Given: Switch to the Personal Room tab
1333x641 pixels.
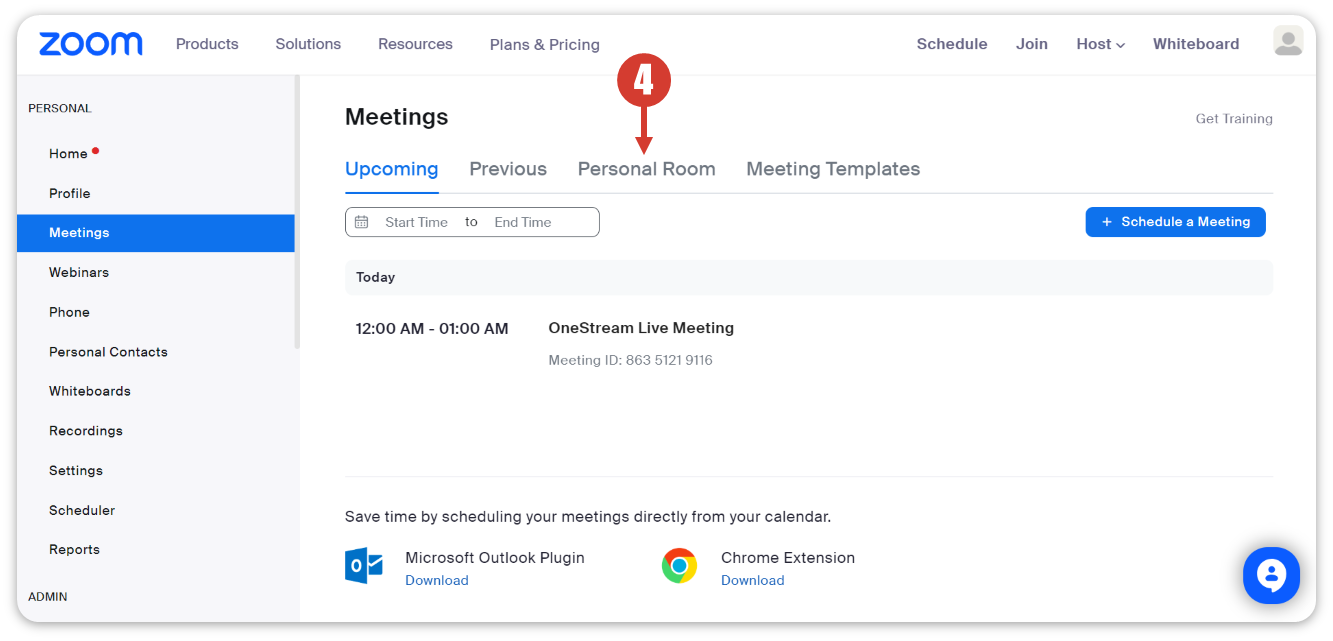Looking at the screenshot, I should click(x=646, y=169).
